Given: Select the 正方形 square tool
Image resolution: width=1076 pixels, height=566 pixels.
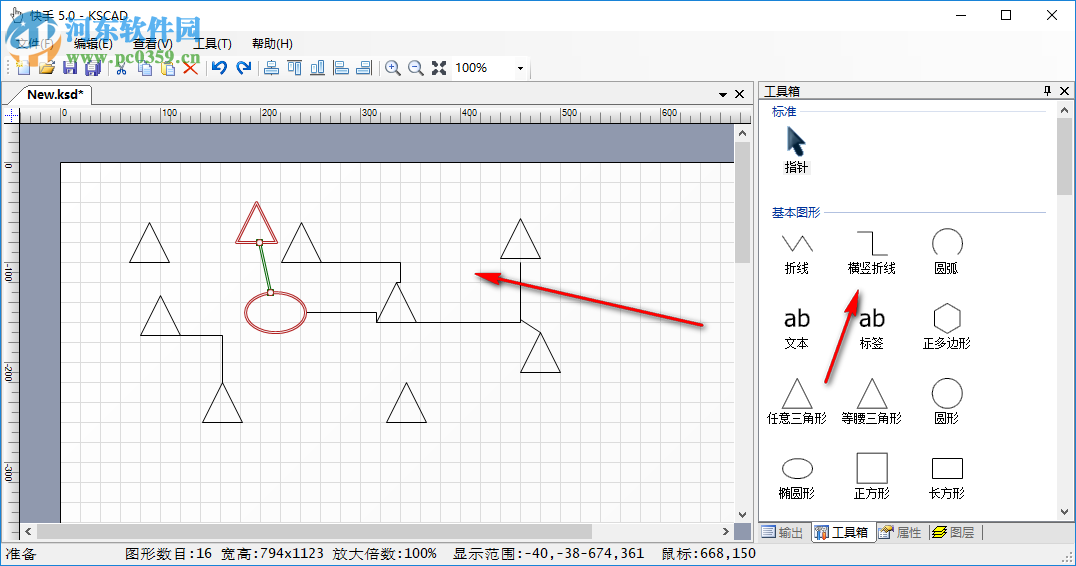Looking at the screenshot, I should [x=872, y=476].
